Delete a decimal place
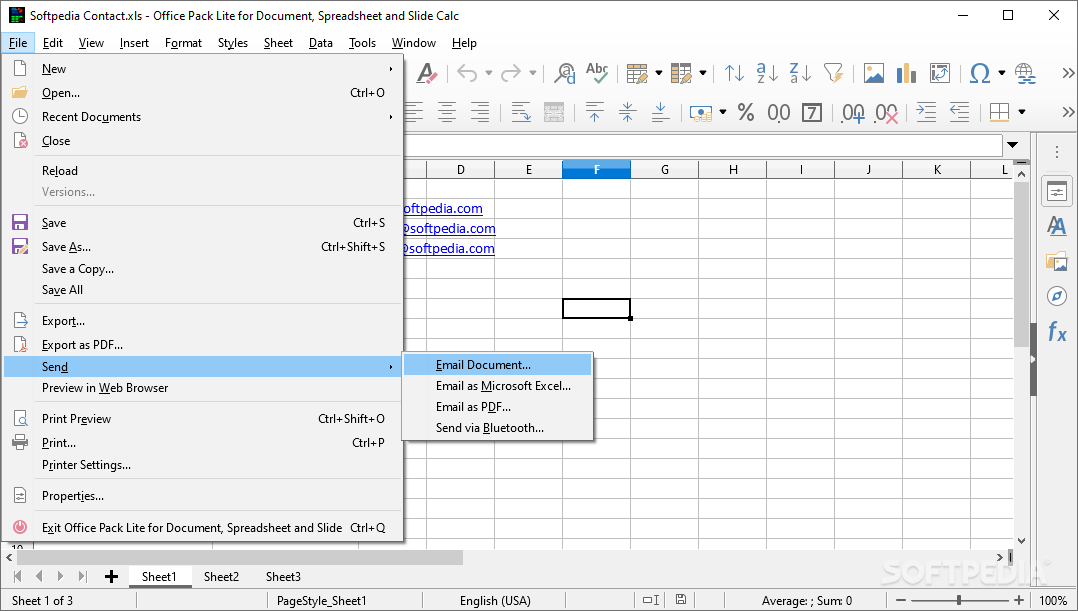Screen dimensions: 1078x611 886,113
